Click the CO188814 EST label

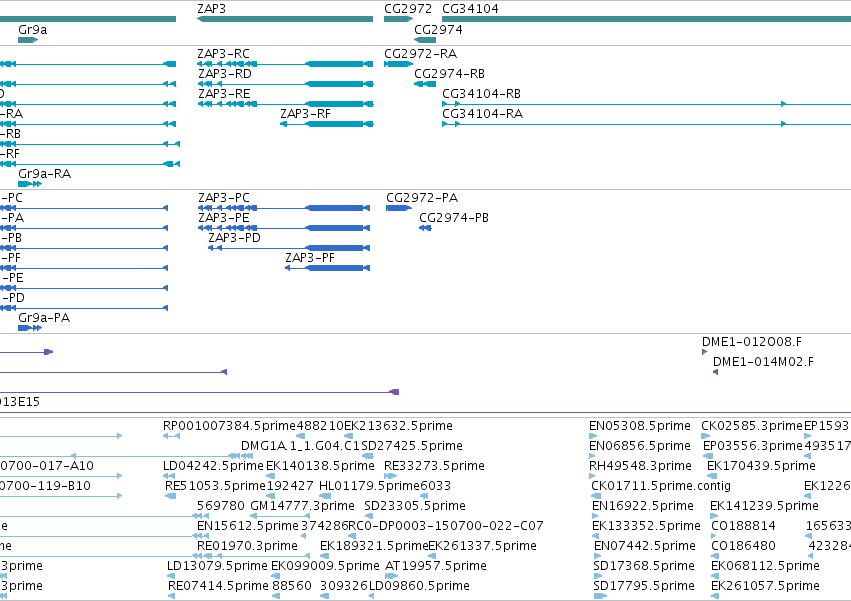click(x=743, y=526)
